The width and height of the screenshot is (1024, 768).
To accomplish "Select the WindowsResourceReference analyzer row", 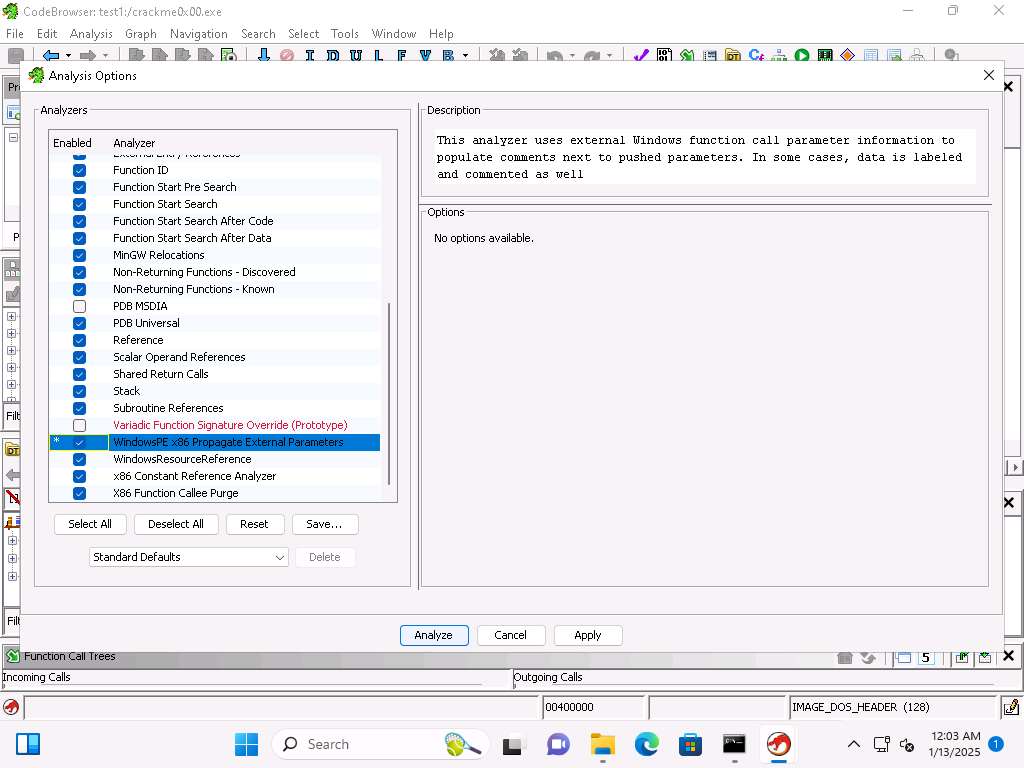I will 182,459.
